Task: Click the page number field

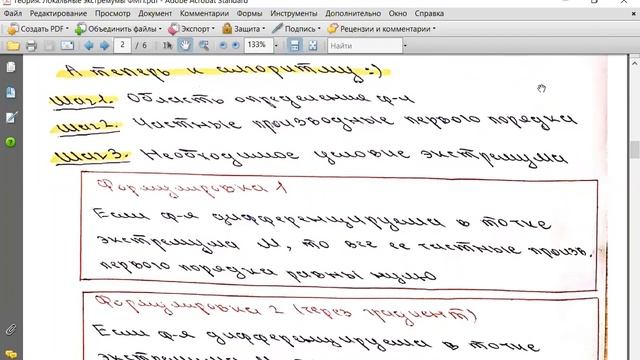Action: [x=122, y=45]
